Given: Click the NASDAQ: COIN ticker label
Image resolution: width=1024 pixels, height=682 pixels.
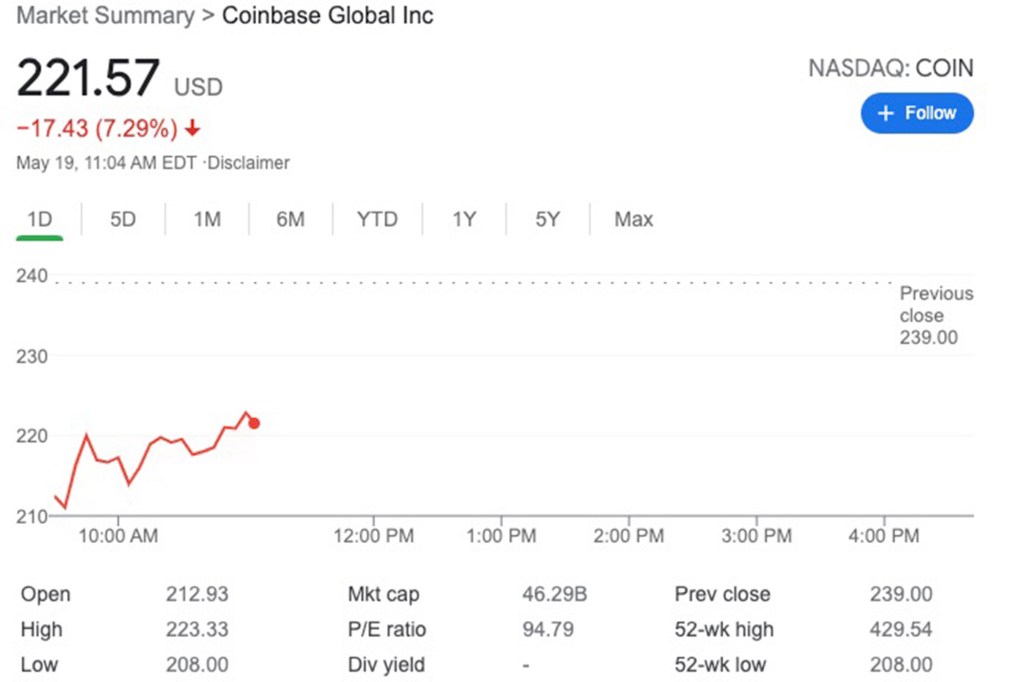Looking at the screenshot, I should 890,68.
